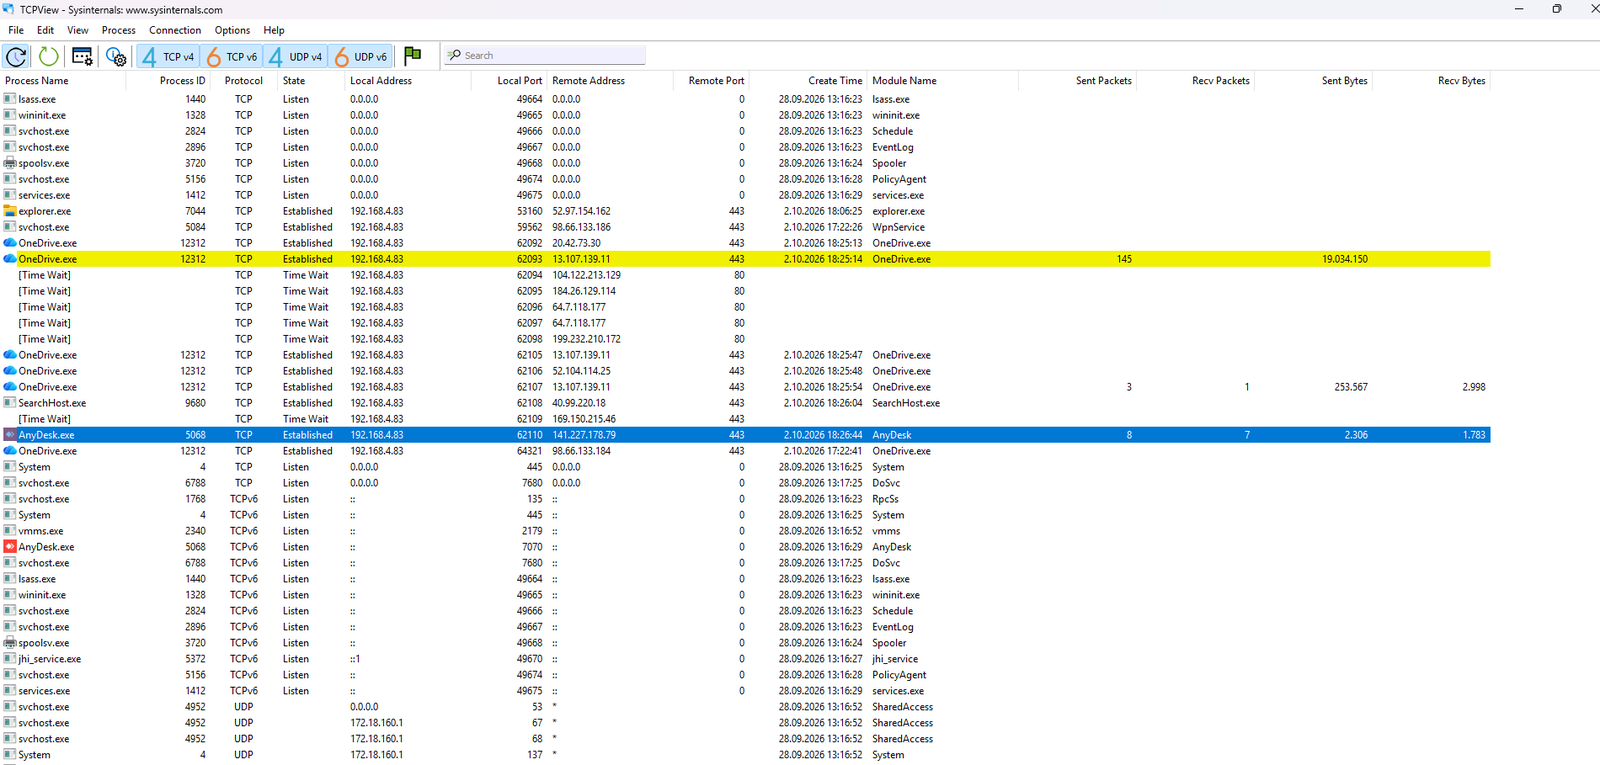Open the View menu

click(x=78, y=30)
